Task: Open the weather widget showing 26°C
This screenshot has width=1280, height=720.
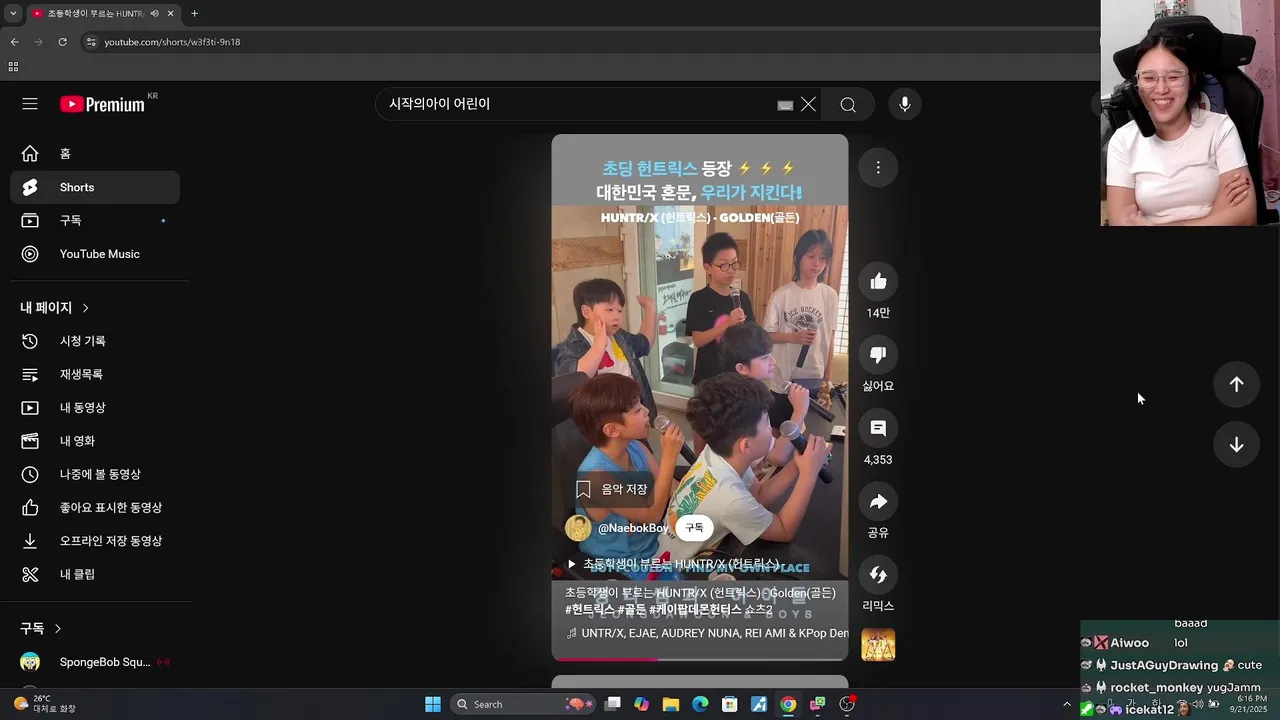Action: coord(45,704)
